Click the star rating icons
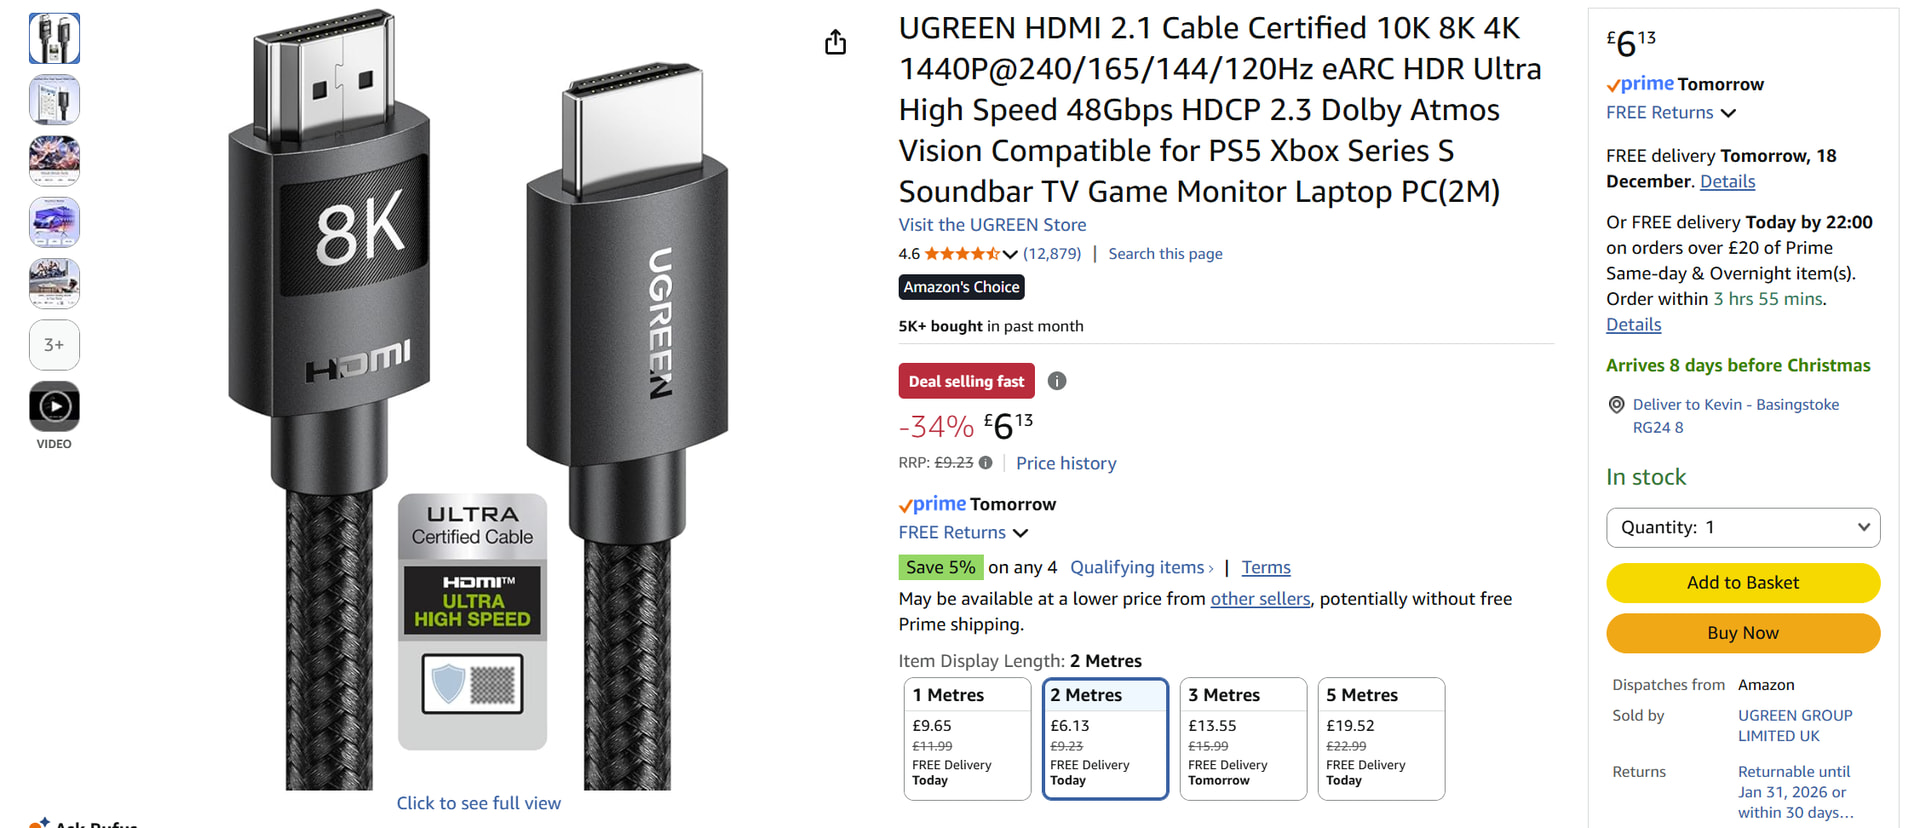Image resolution: width=1920 pixels, height=828 pixels. click(x=961, y=254)
